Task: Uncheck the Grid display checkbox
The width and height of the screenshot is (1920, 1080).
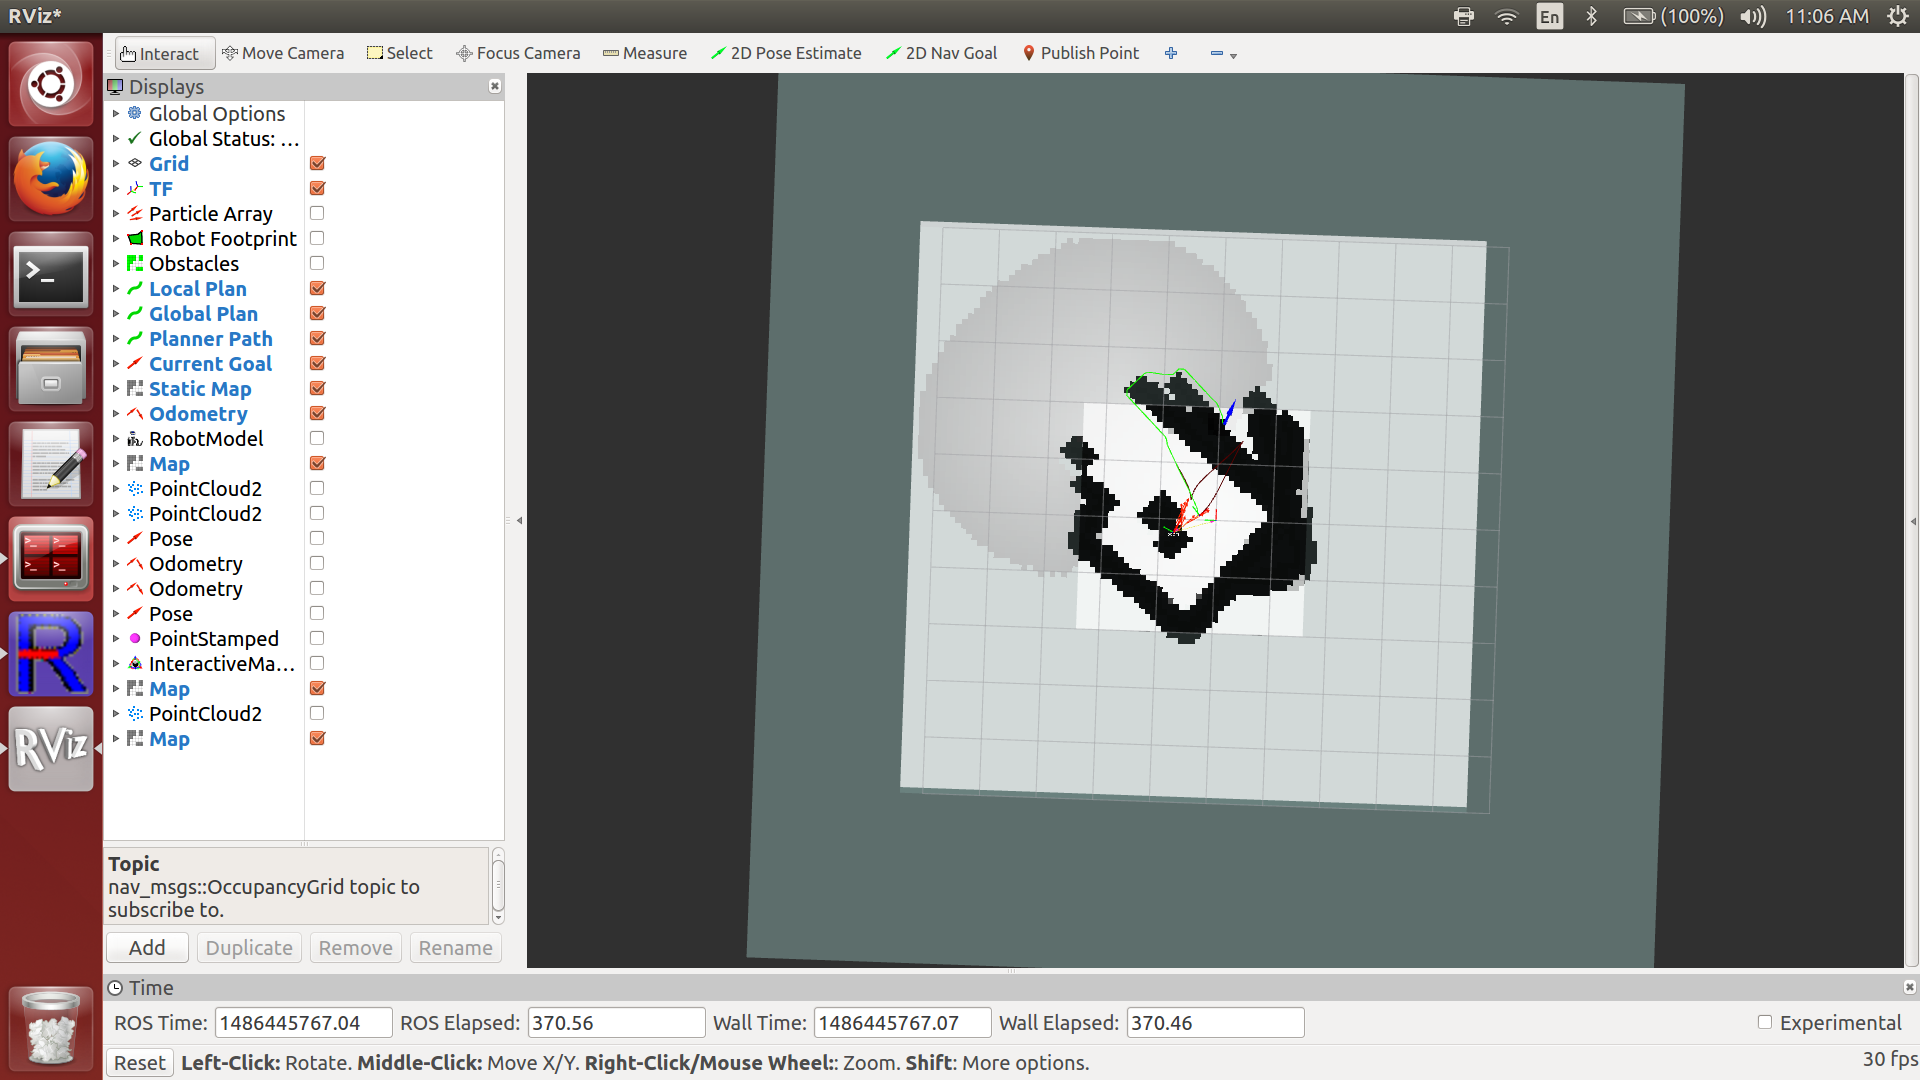Action: coord(317,163)
